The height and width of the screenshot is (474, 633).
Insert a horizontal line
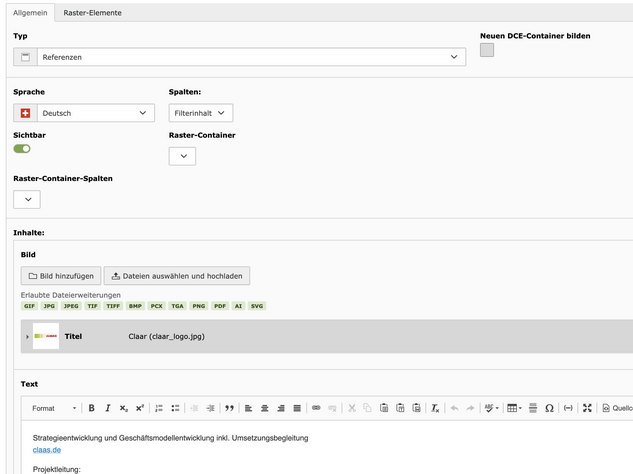533,408
